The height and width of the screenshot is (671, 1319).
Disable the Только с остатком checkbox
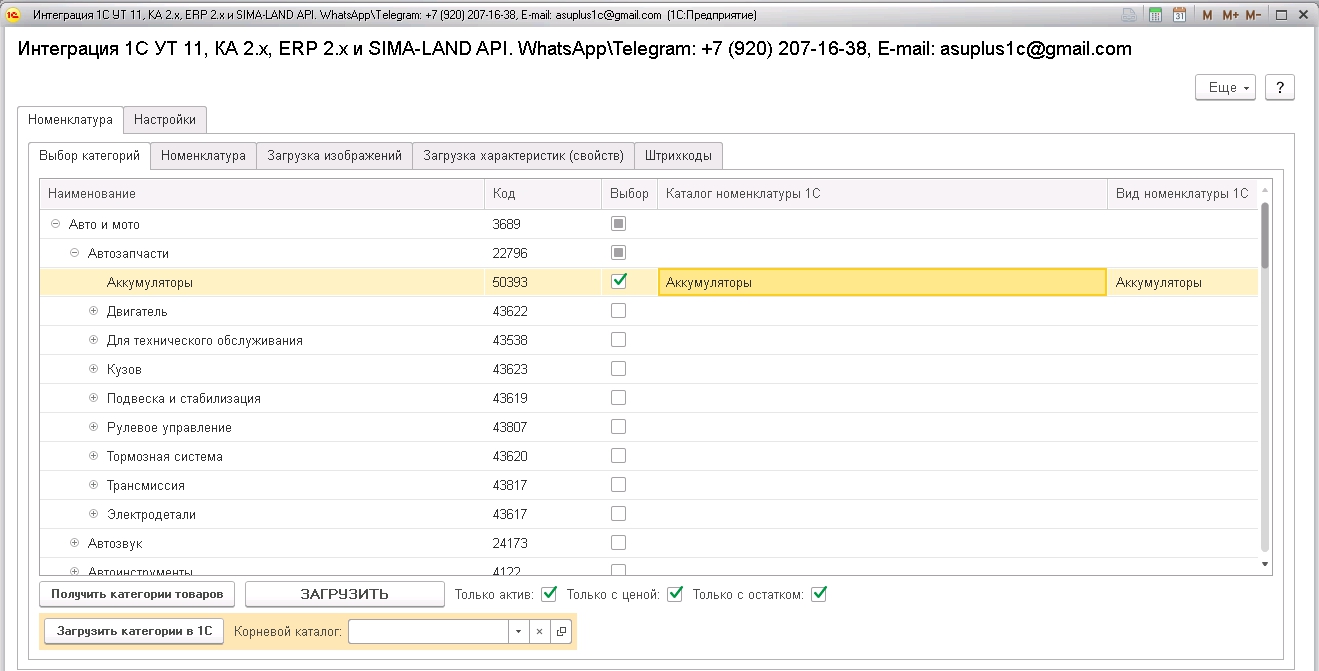tap(819, 594)
